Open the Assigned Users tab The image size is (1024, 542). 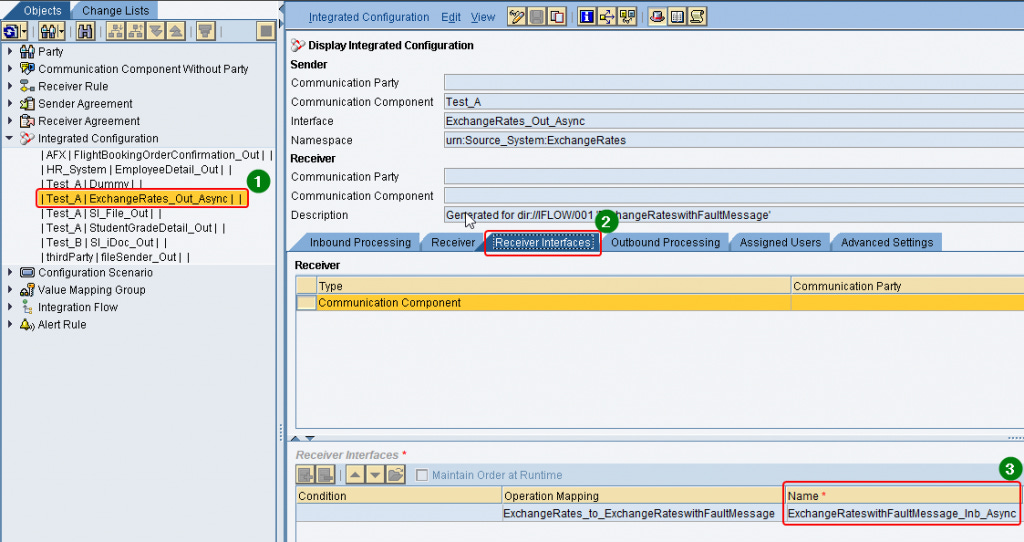(780, 242)
